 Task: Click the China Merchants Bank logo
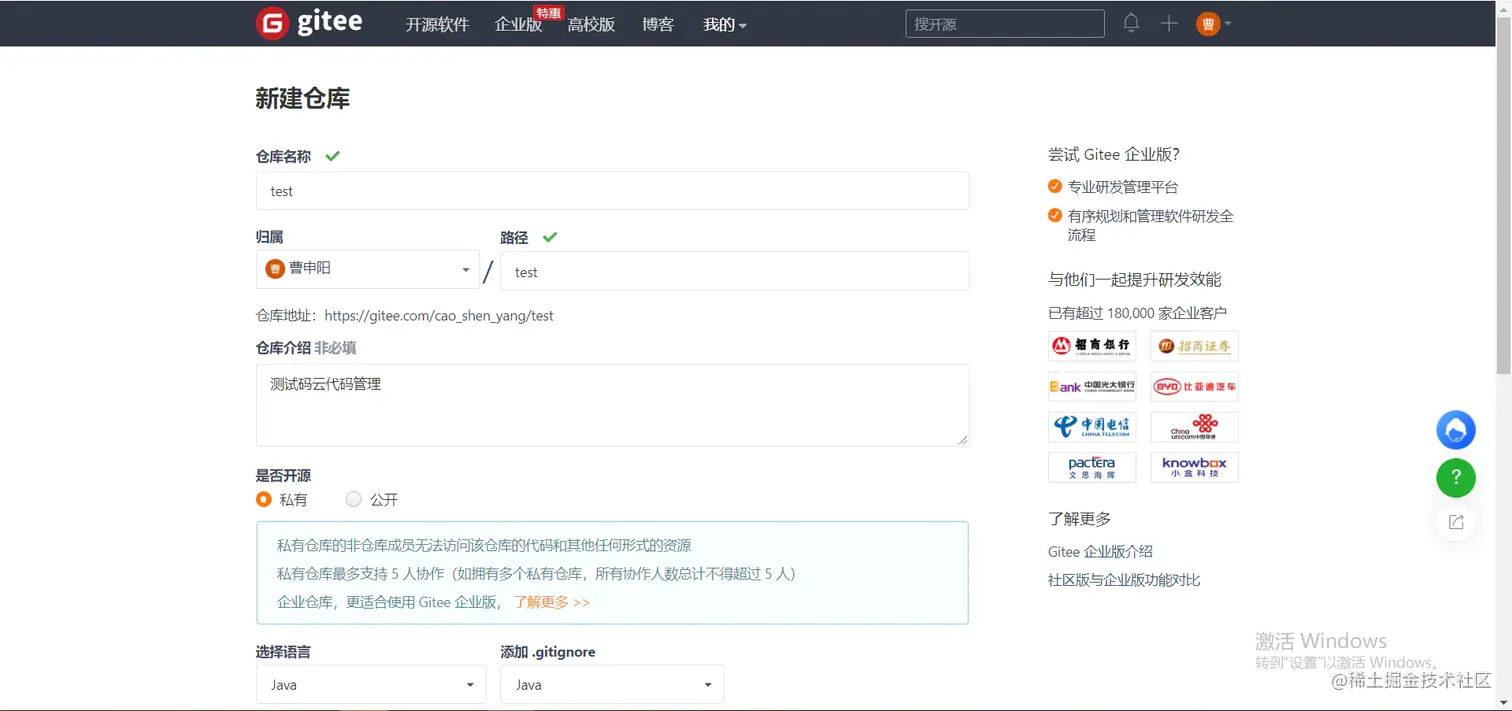(x=1092, y=346)
